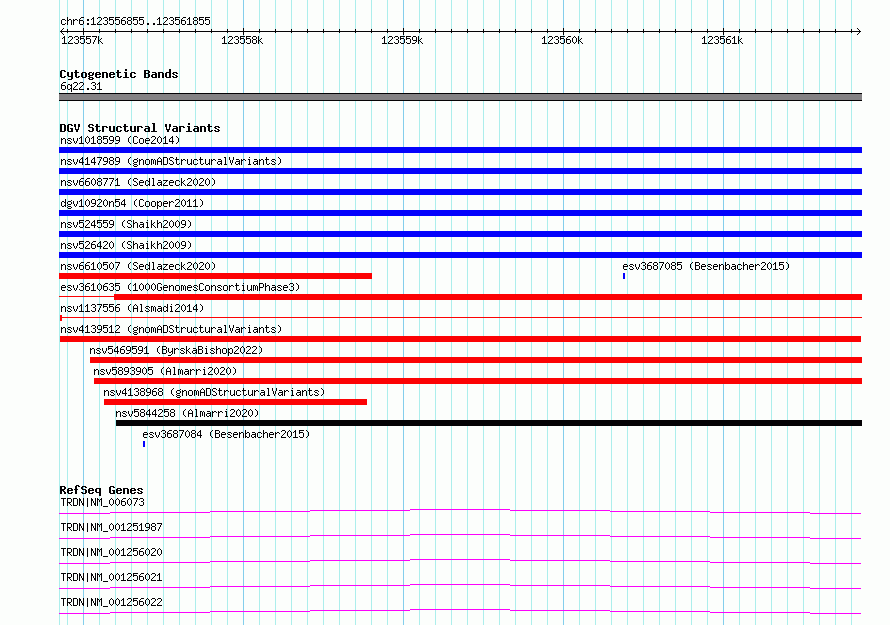Click the 123560k ruler tick label
This screenshot has height=625, width=890.
click(x=562, y=40)
